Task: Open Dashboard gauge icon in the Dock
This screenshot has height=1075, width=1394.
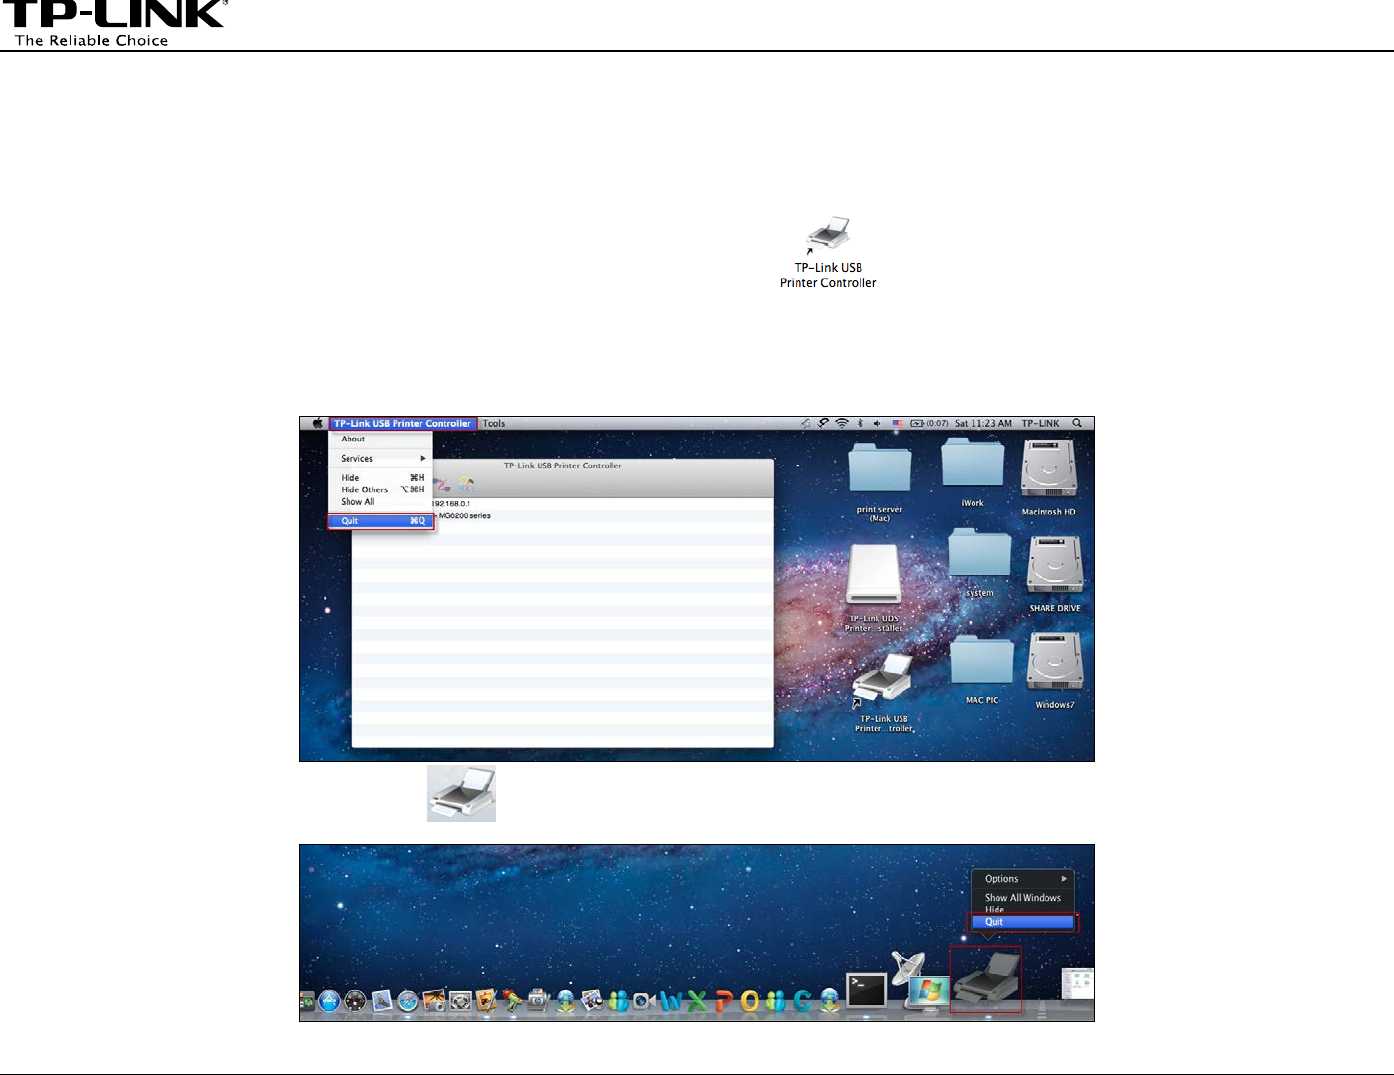Action: click(x=356, y=1000)
